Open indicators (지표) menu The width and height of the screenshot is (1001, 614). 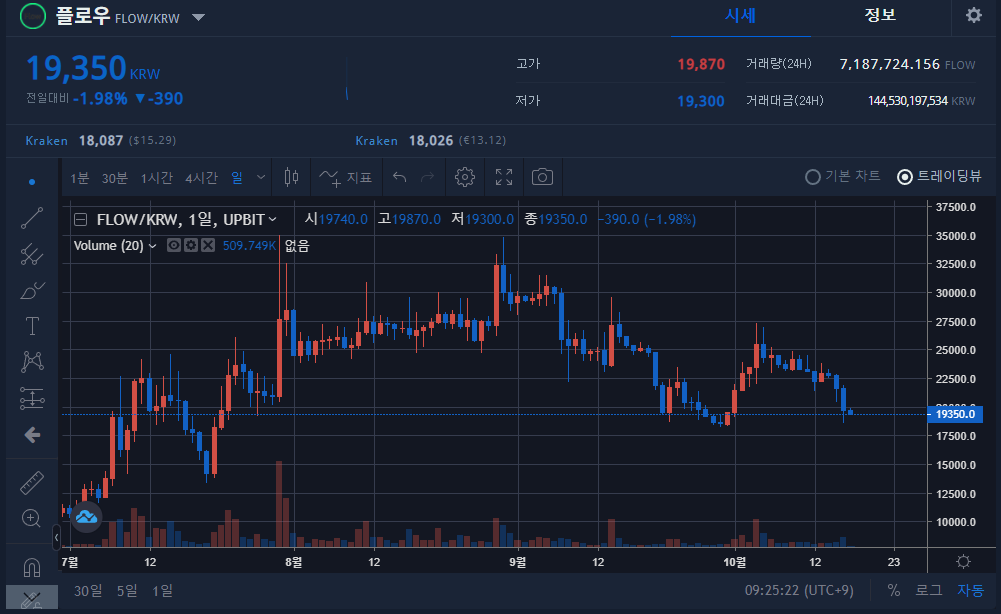tap(346, 177)
